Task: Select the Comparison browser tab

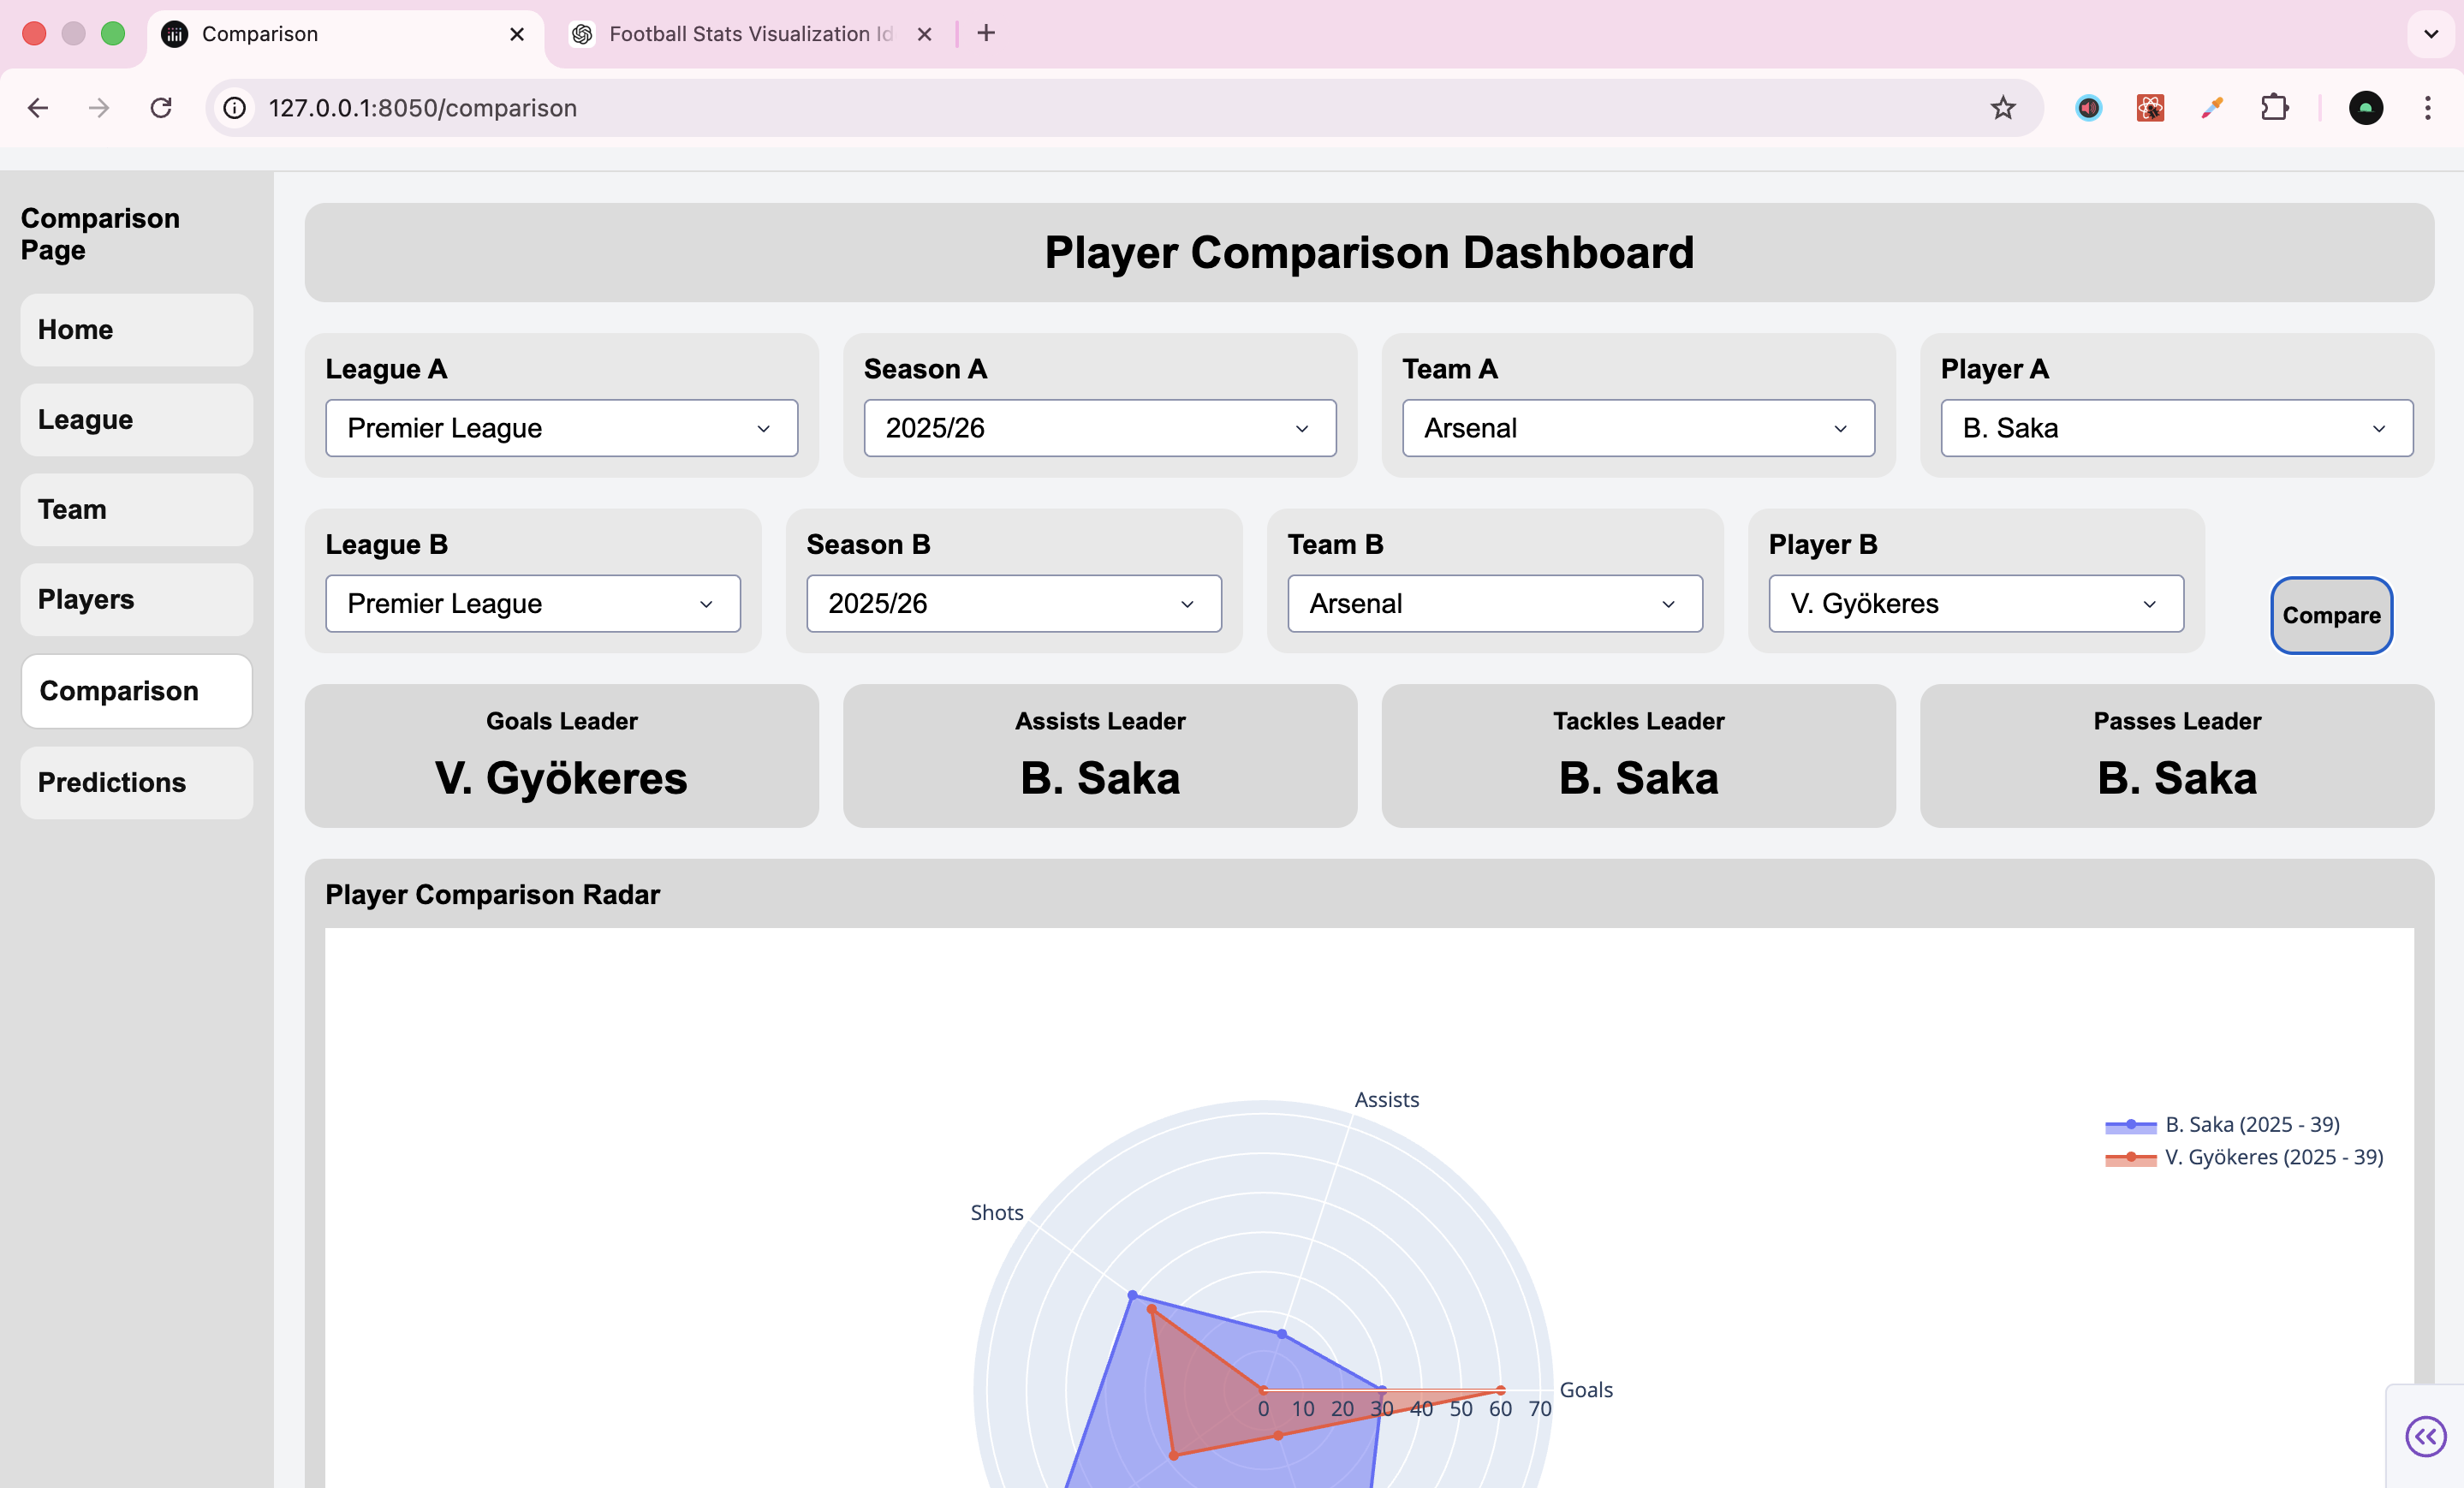Action: coord(345,34)
